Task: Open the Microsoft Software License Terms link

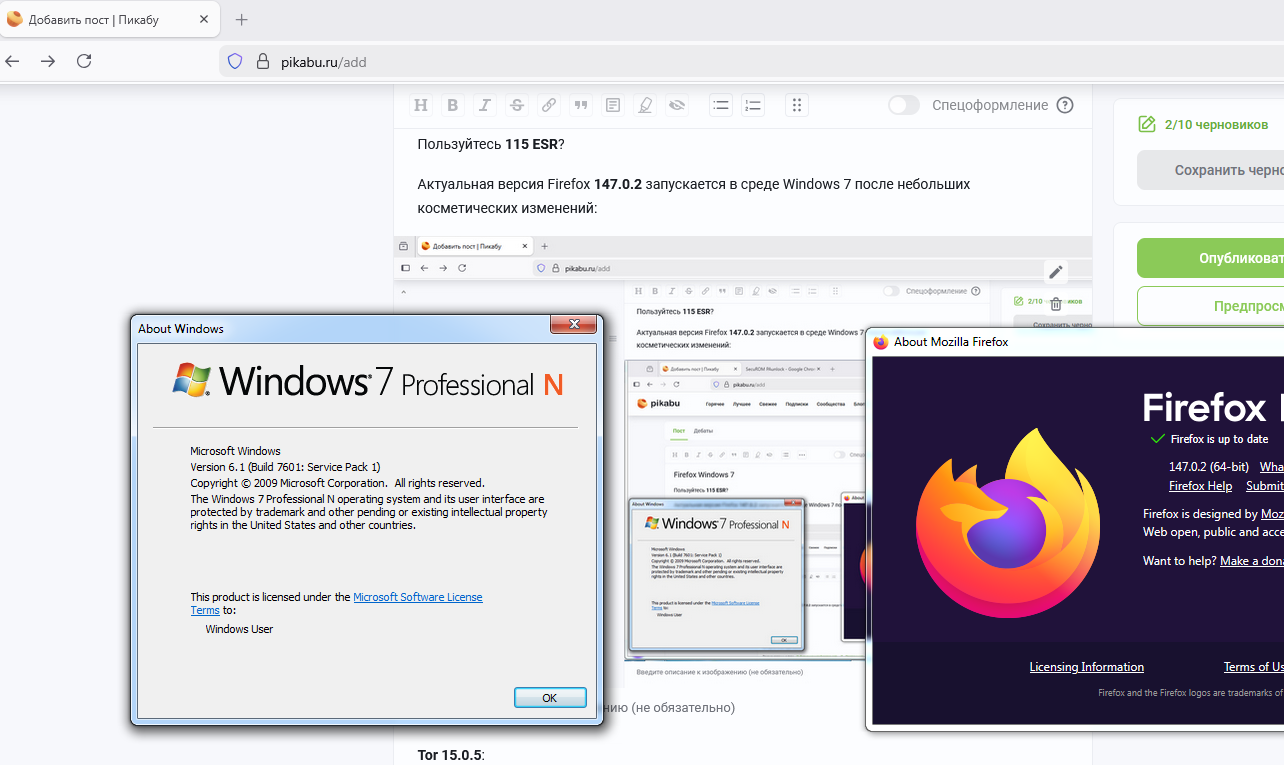Action: (x=417, y=597)
